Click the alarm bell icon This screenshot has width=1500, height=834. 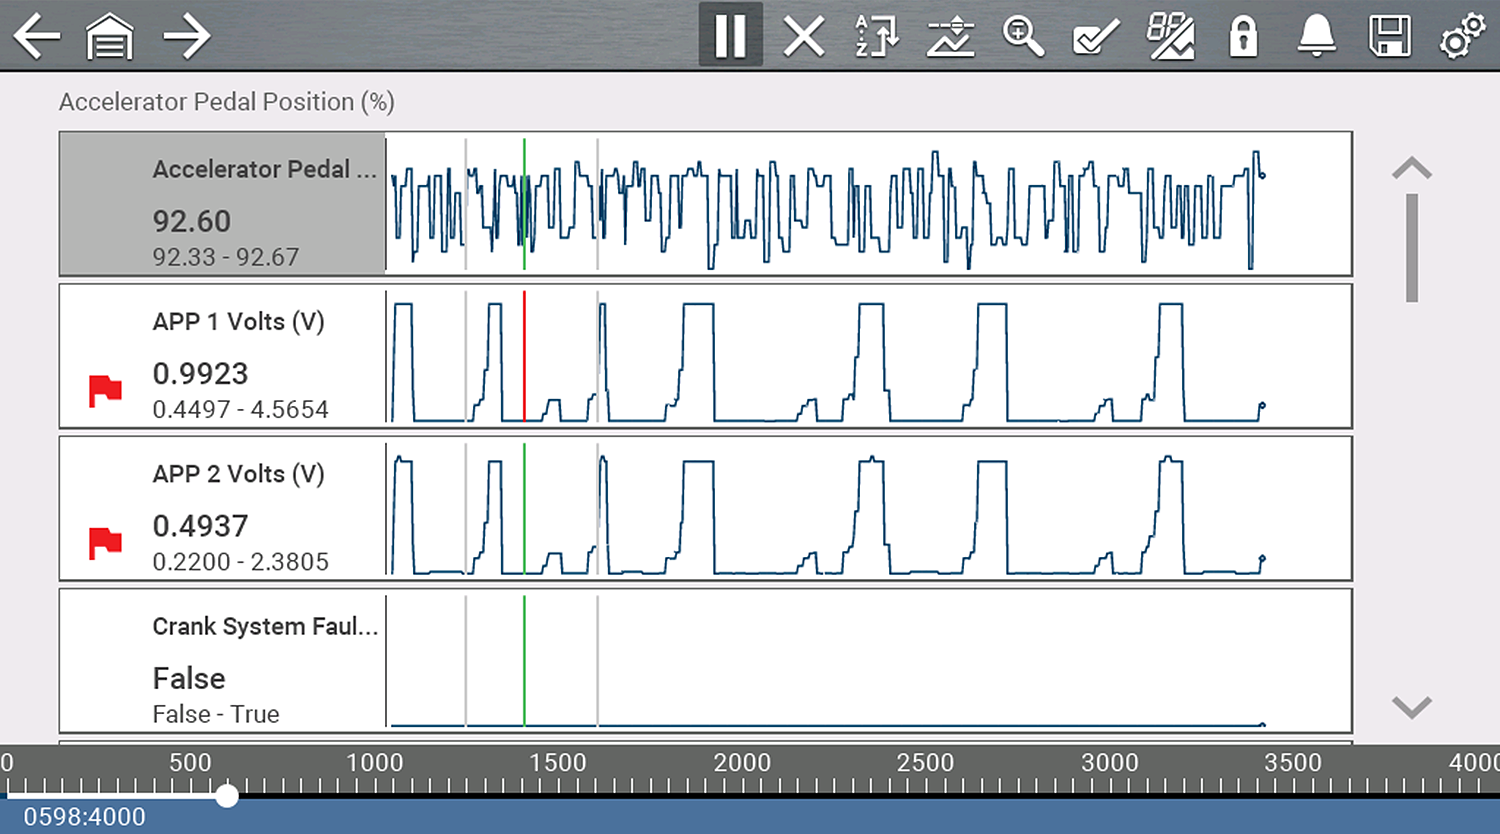1316,37
